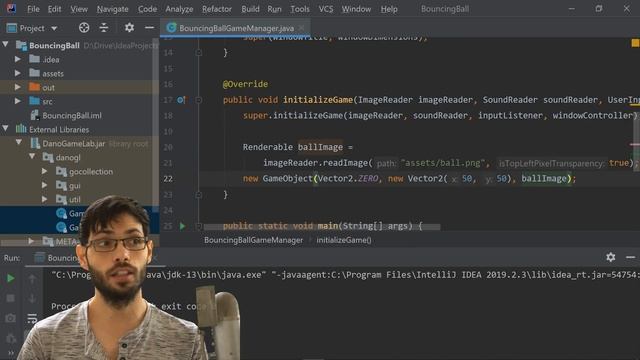This screenshot has width=640, height=360.
Task: Collapse the DanoGameLab.jar node
Action: click(19, 142)
